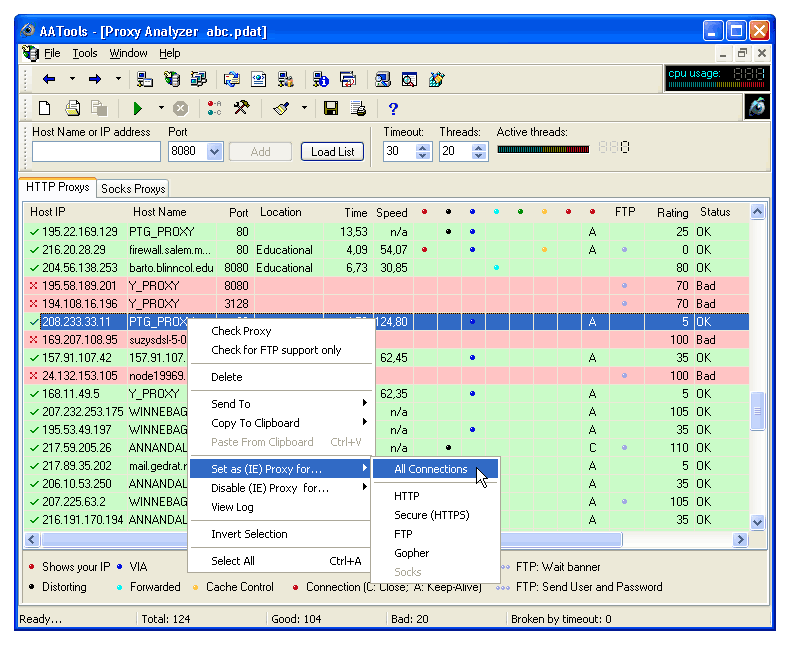
Task: Click the blue forward arrow icon
Action: (x=95, y=79)
